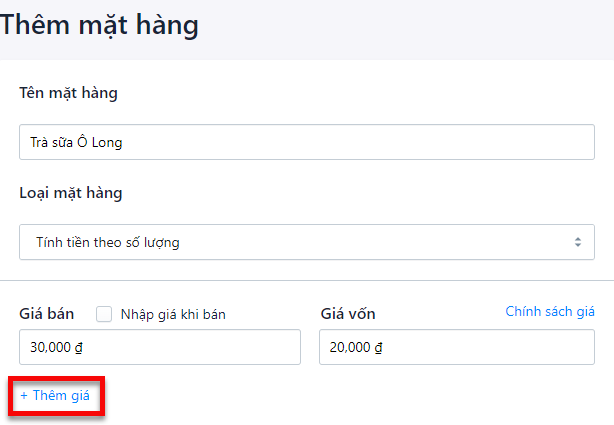The image size is (614, 425).
Task: Click the ₫ symbol in the Giá vốn field
Action: tap(382, 348)
